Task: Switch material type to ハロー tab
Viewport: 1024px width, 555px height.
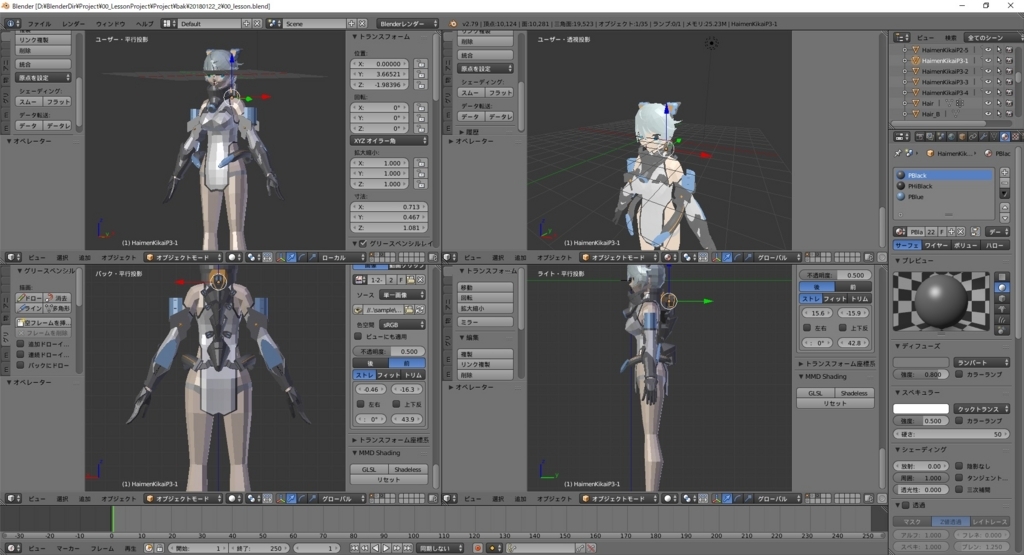Action: [x=995, y=246]
